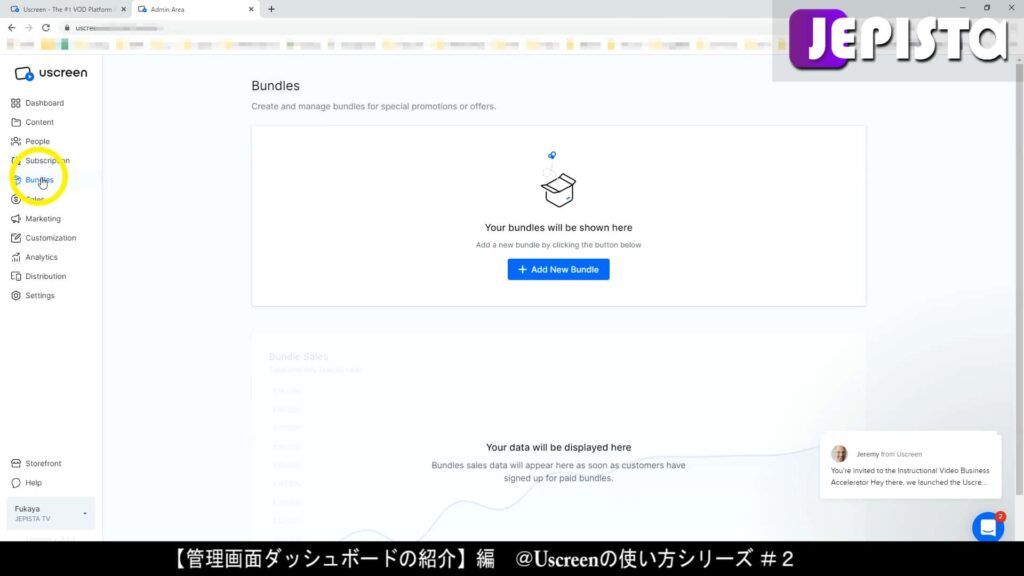Screen dimensions: 1024x576
Task: Click the page vertical scrollbar
Action: click(x=1019, y=281)
